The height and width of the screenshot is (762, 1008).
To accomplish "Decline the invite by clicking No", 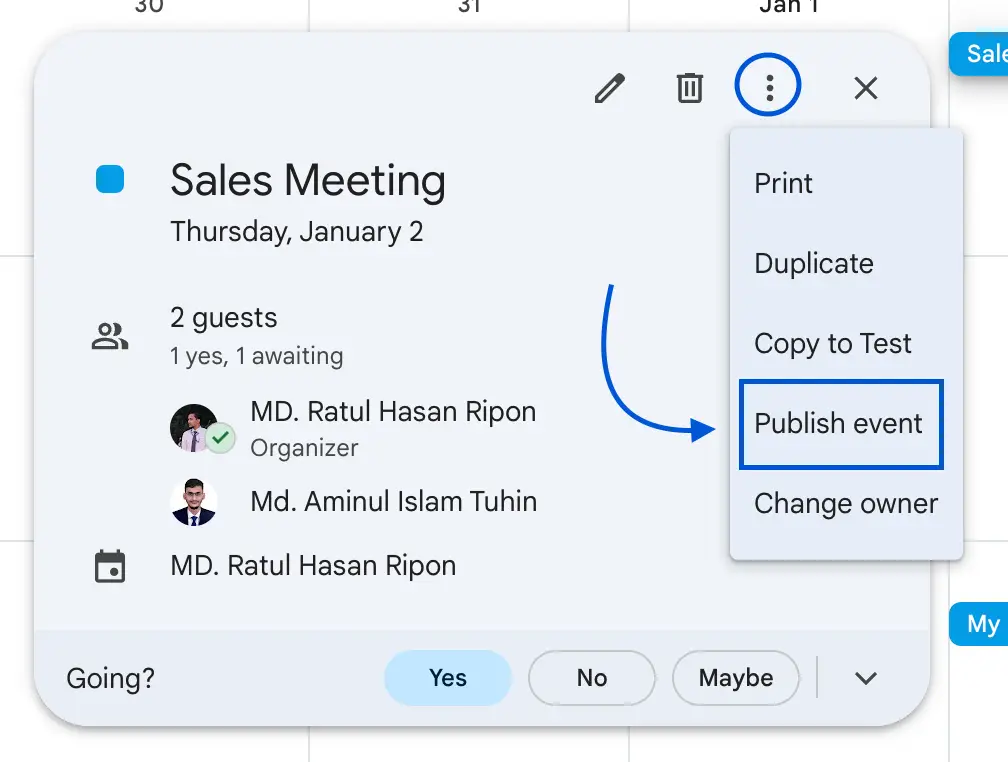I will coord(591,677).
